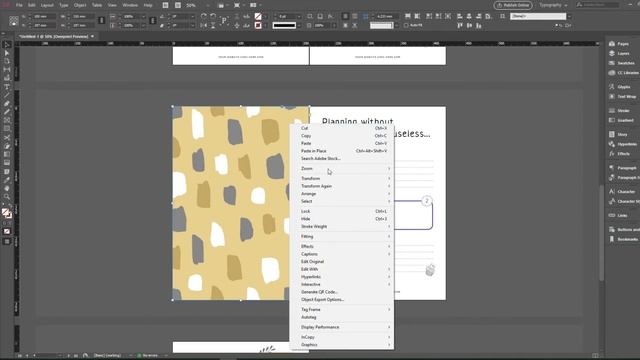Open the Typography workspace dropdown
The width and height of the screenshot is (640, 360).
553,5
